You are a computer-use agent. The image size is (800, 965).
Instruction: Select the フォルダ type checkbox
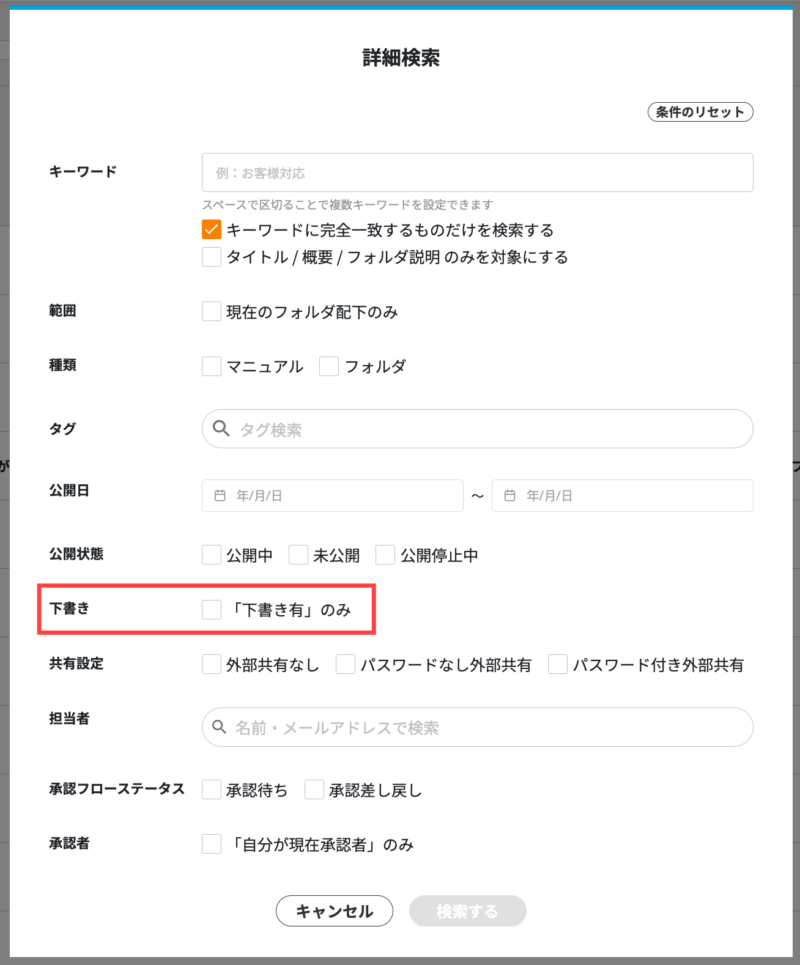329,366
